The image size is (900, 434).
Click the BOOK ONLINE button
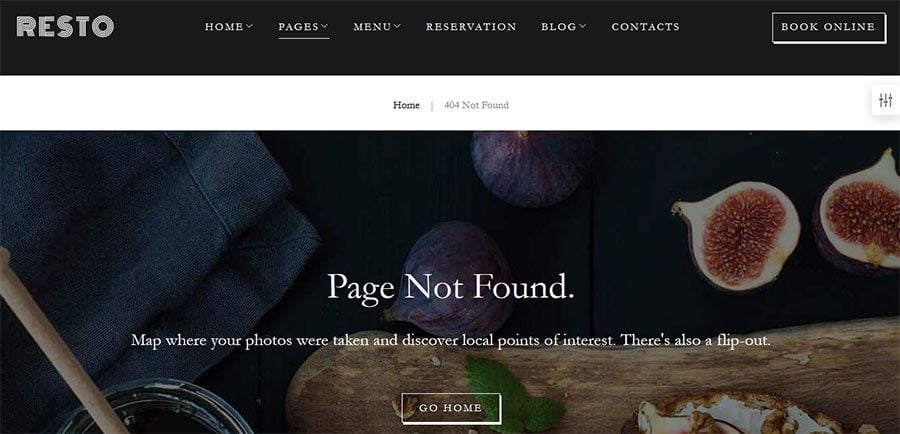point(828,27)
